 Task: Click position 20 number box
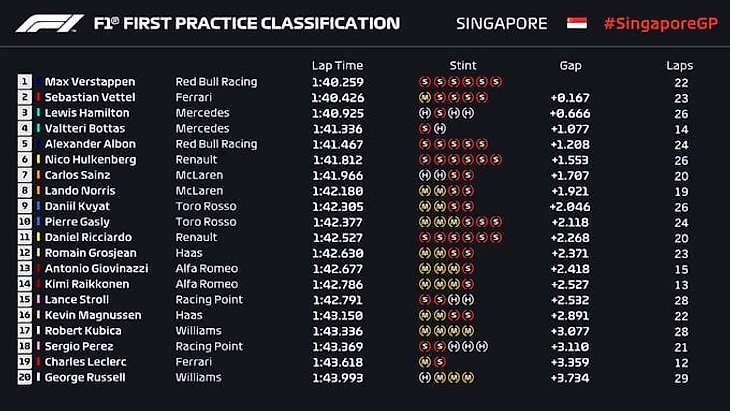25,377
